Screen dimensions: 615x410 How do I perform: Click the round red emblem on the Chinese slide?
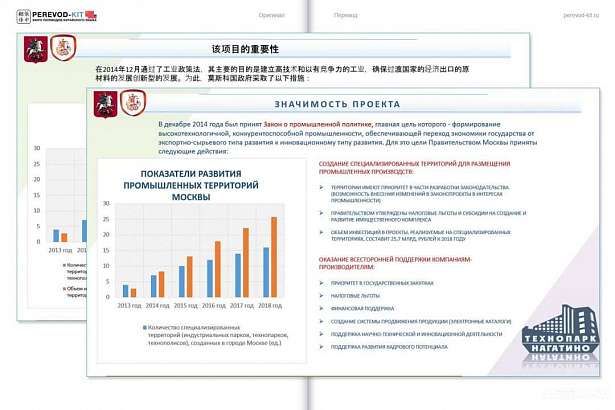coord(60,47)
